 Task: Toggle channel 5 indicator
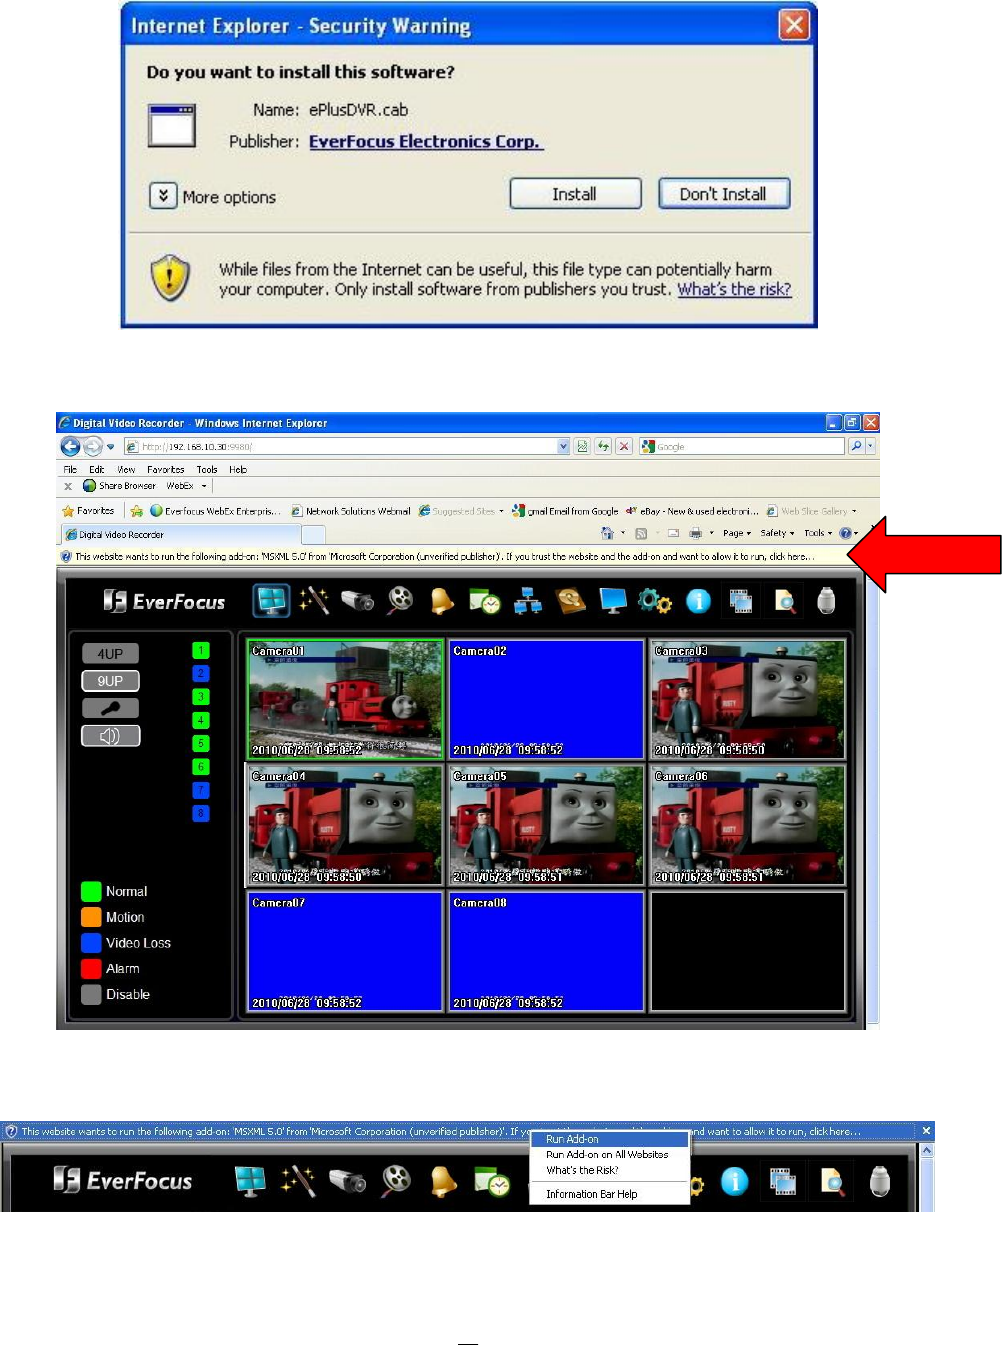click(201, 743)
